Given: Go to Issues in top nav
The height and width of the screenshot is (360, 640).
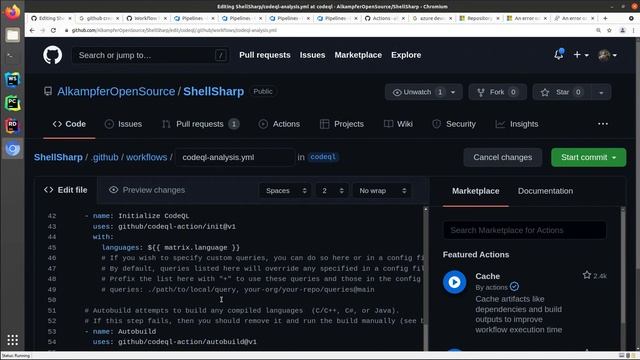Looking at the screenshot, I should click(x=312, y=55).
